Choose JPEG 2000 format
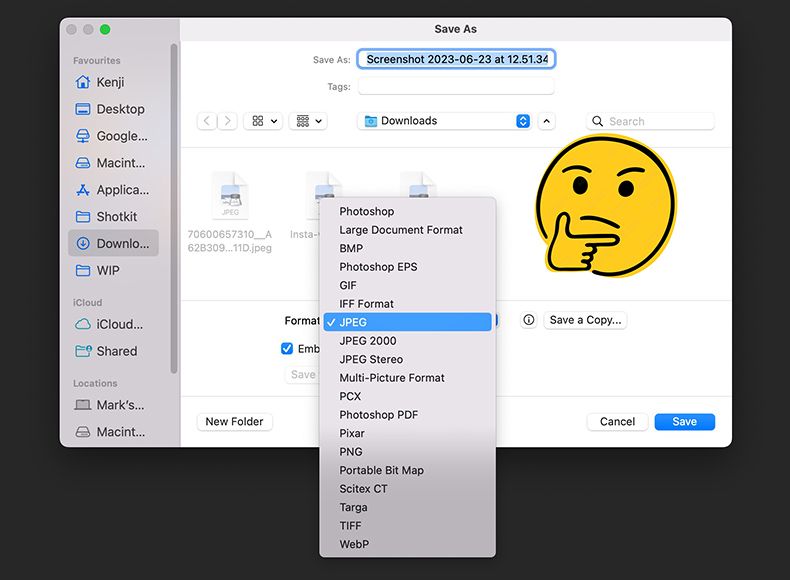The width and height of the screenshot is (790, 580). tap(407, 341)
